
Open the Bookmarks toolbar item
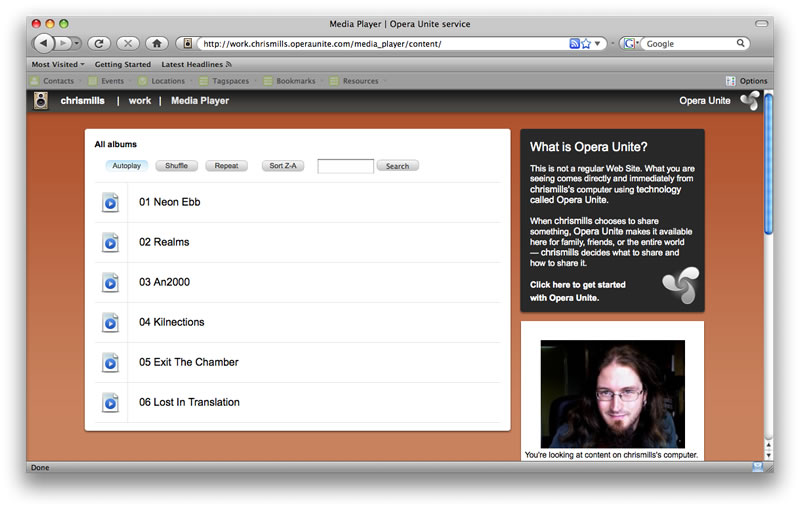pos(290,81)
